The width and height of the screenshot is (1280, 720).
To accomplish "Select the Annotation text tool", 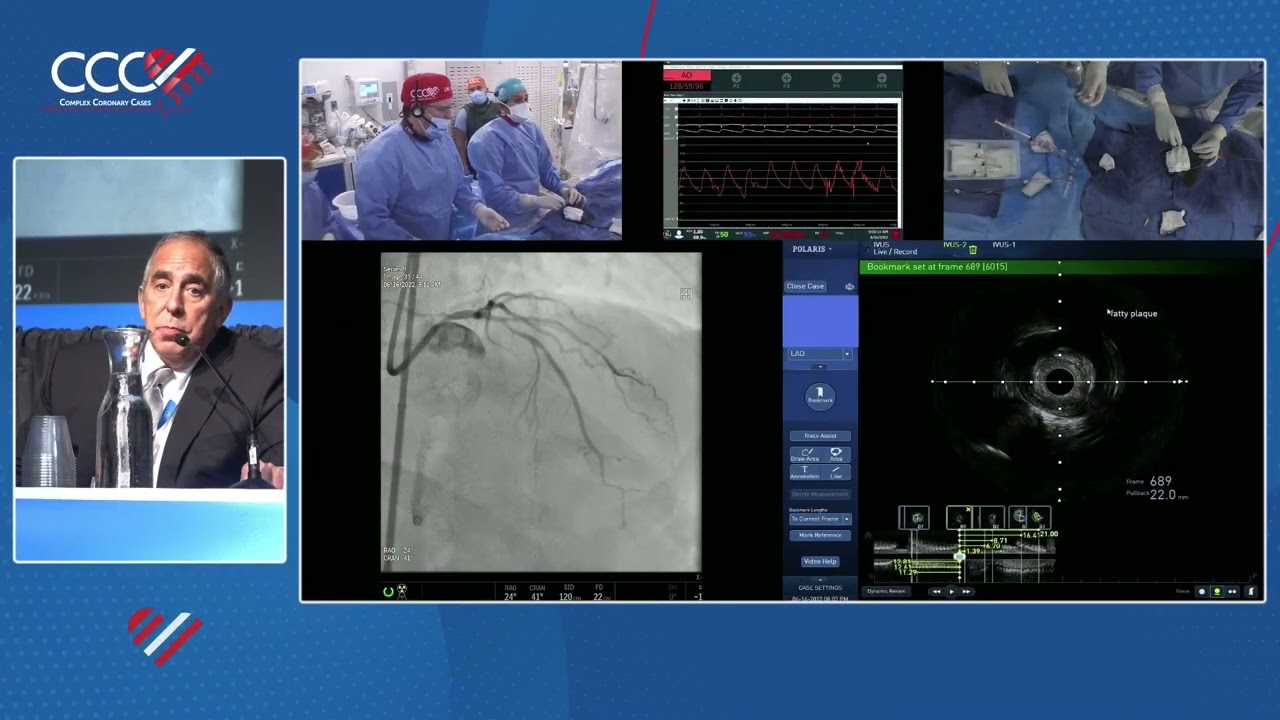I will 805,472.
